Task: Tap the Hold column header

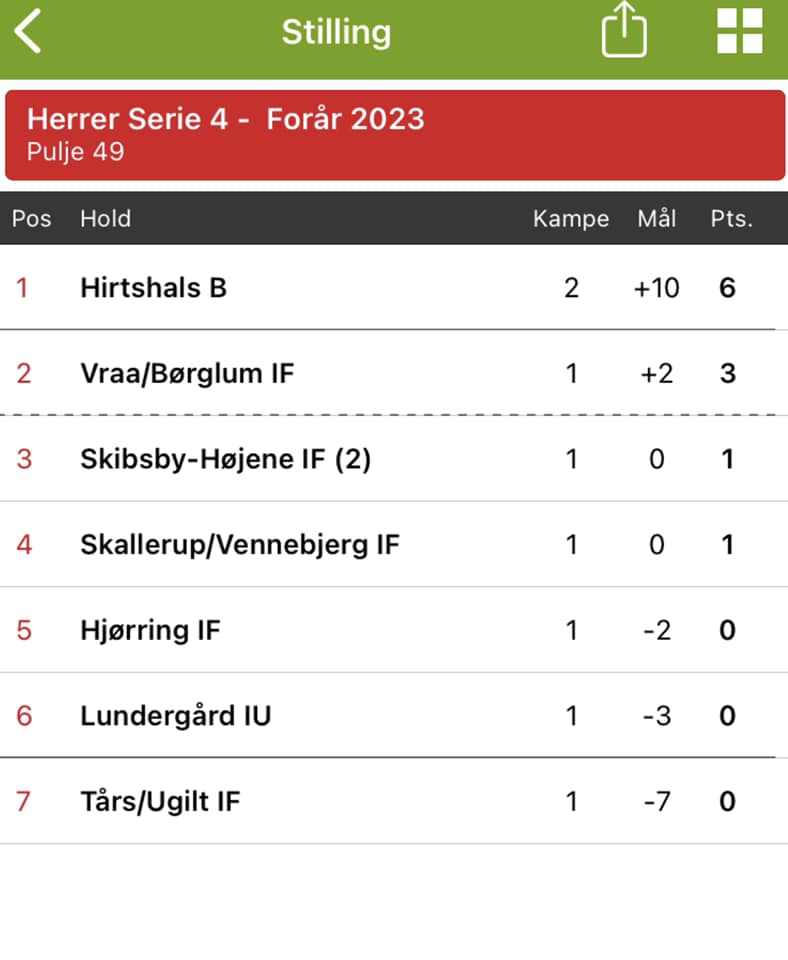Action: (x=105, y=218)
